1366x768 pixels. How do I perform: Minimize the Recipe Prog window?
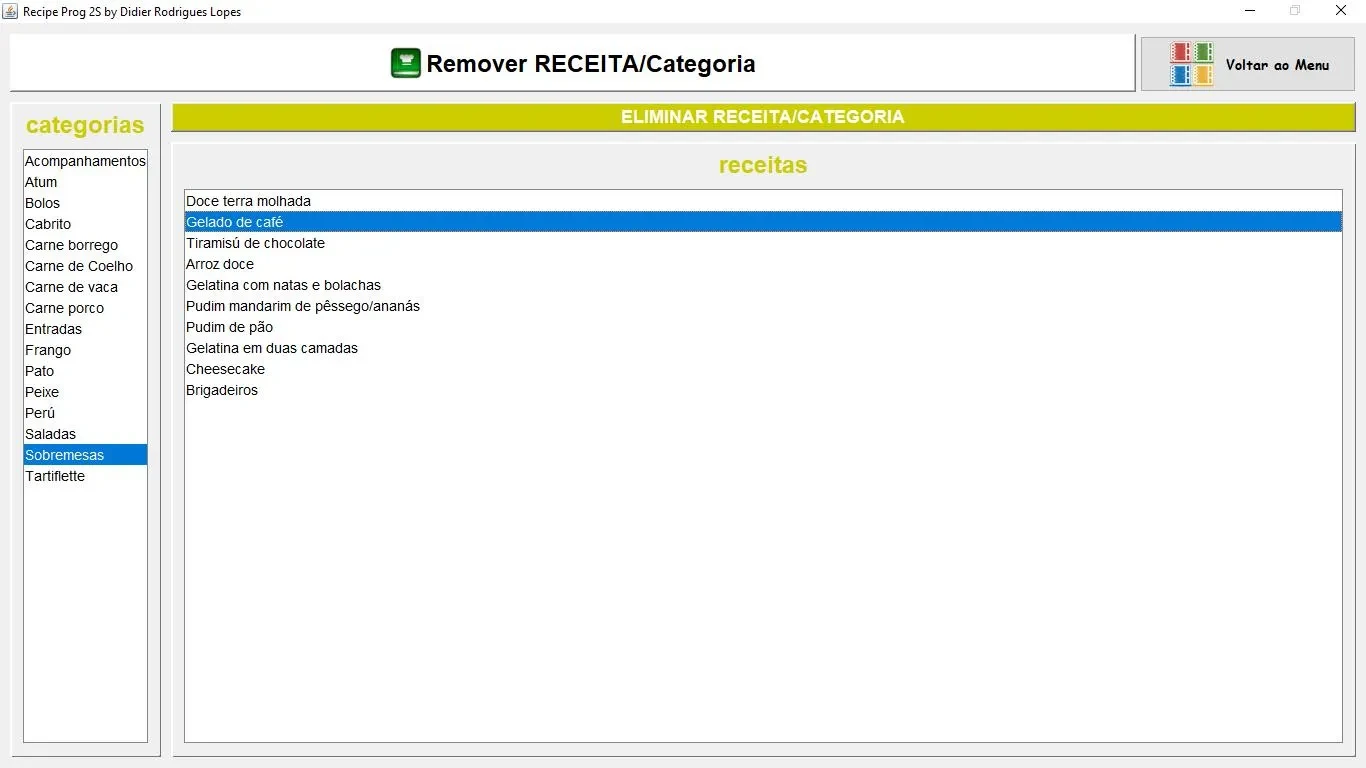tap(1250, 11)
